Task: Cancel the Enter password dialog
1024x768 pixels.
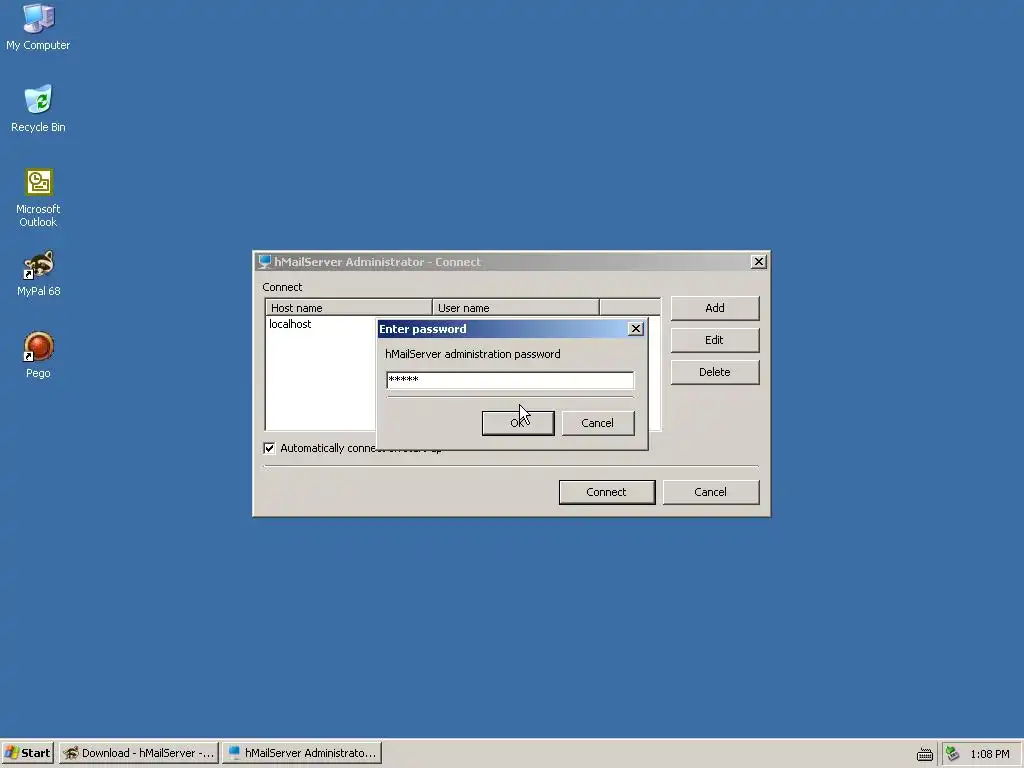Action: pyautogui.click(x=598, y=423)
